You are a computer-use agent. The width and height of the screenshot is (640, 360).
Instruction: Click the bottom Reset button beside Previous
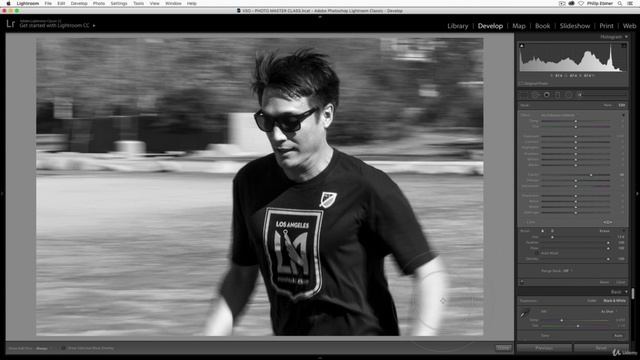tap(601, 348)
